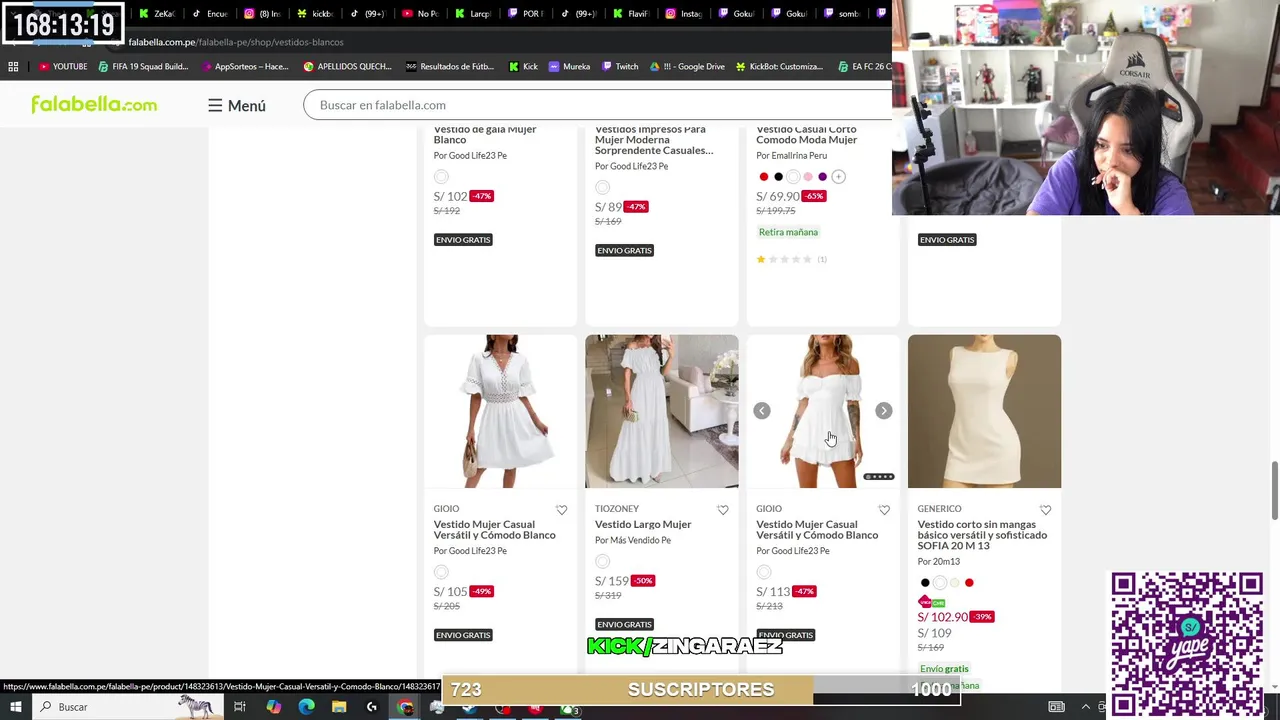
Task: Select pink color of Vestido Casual Corto
Action: [x=808, y=177]
